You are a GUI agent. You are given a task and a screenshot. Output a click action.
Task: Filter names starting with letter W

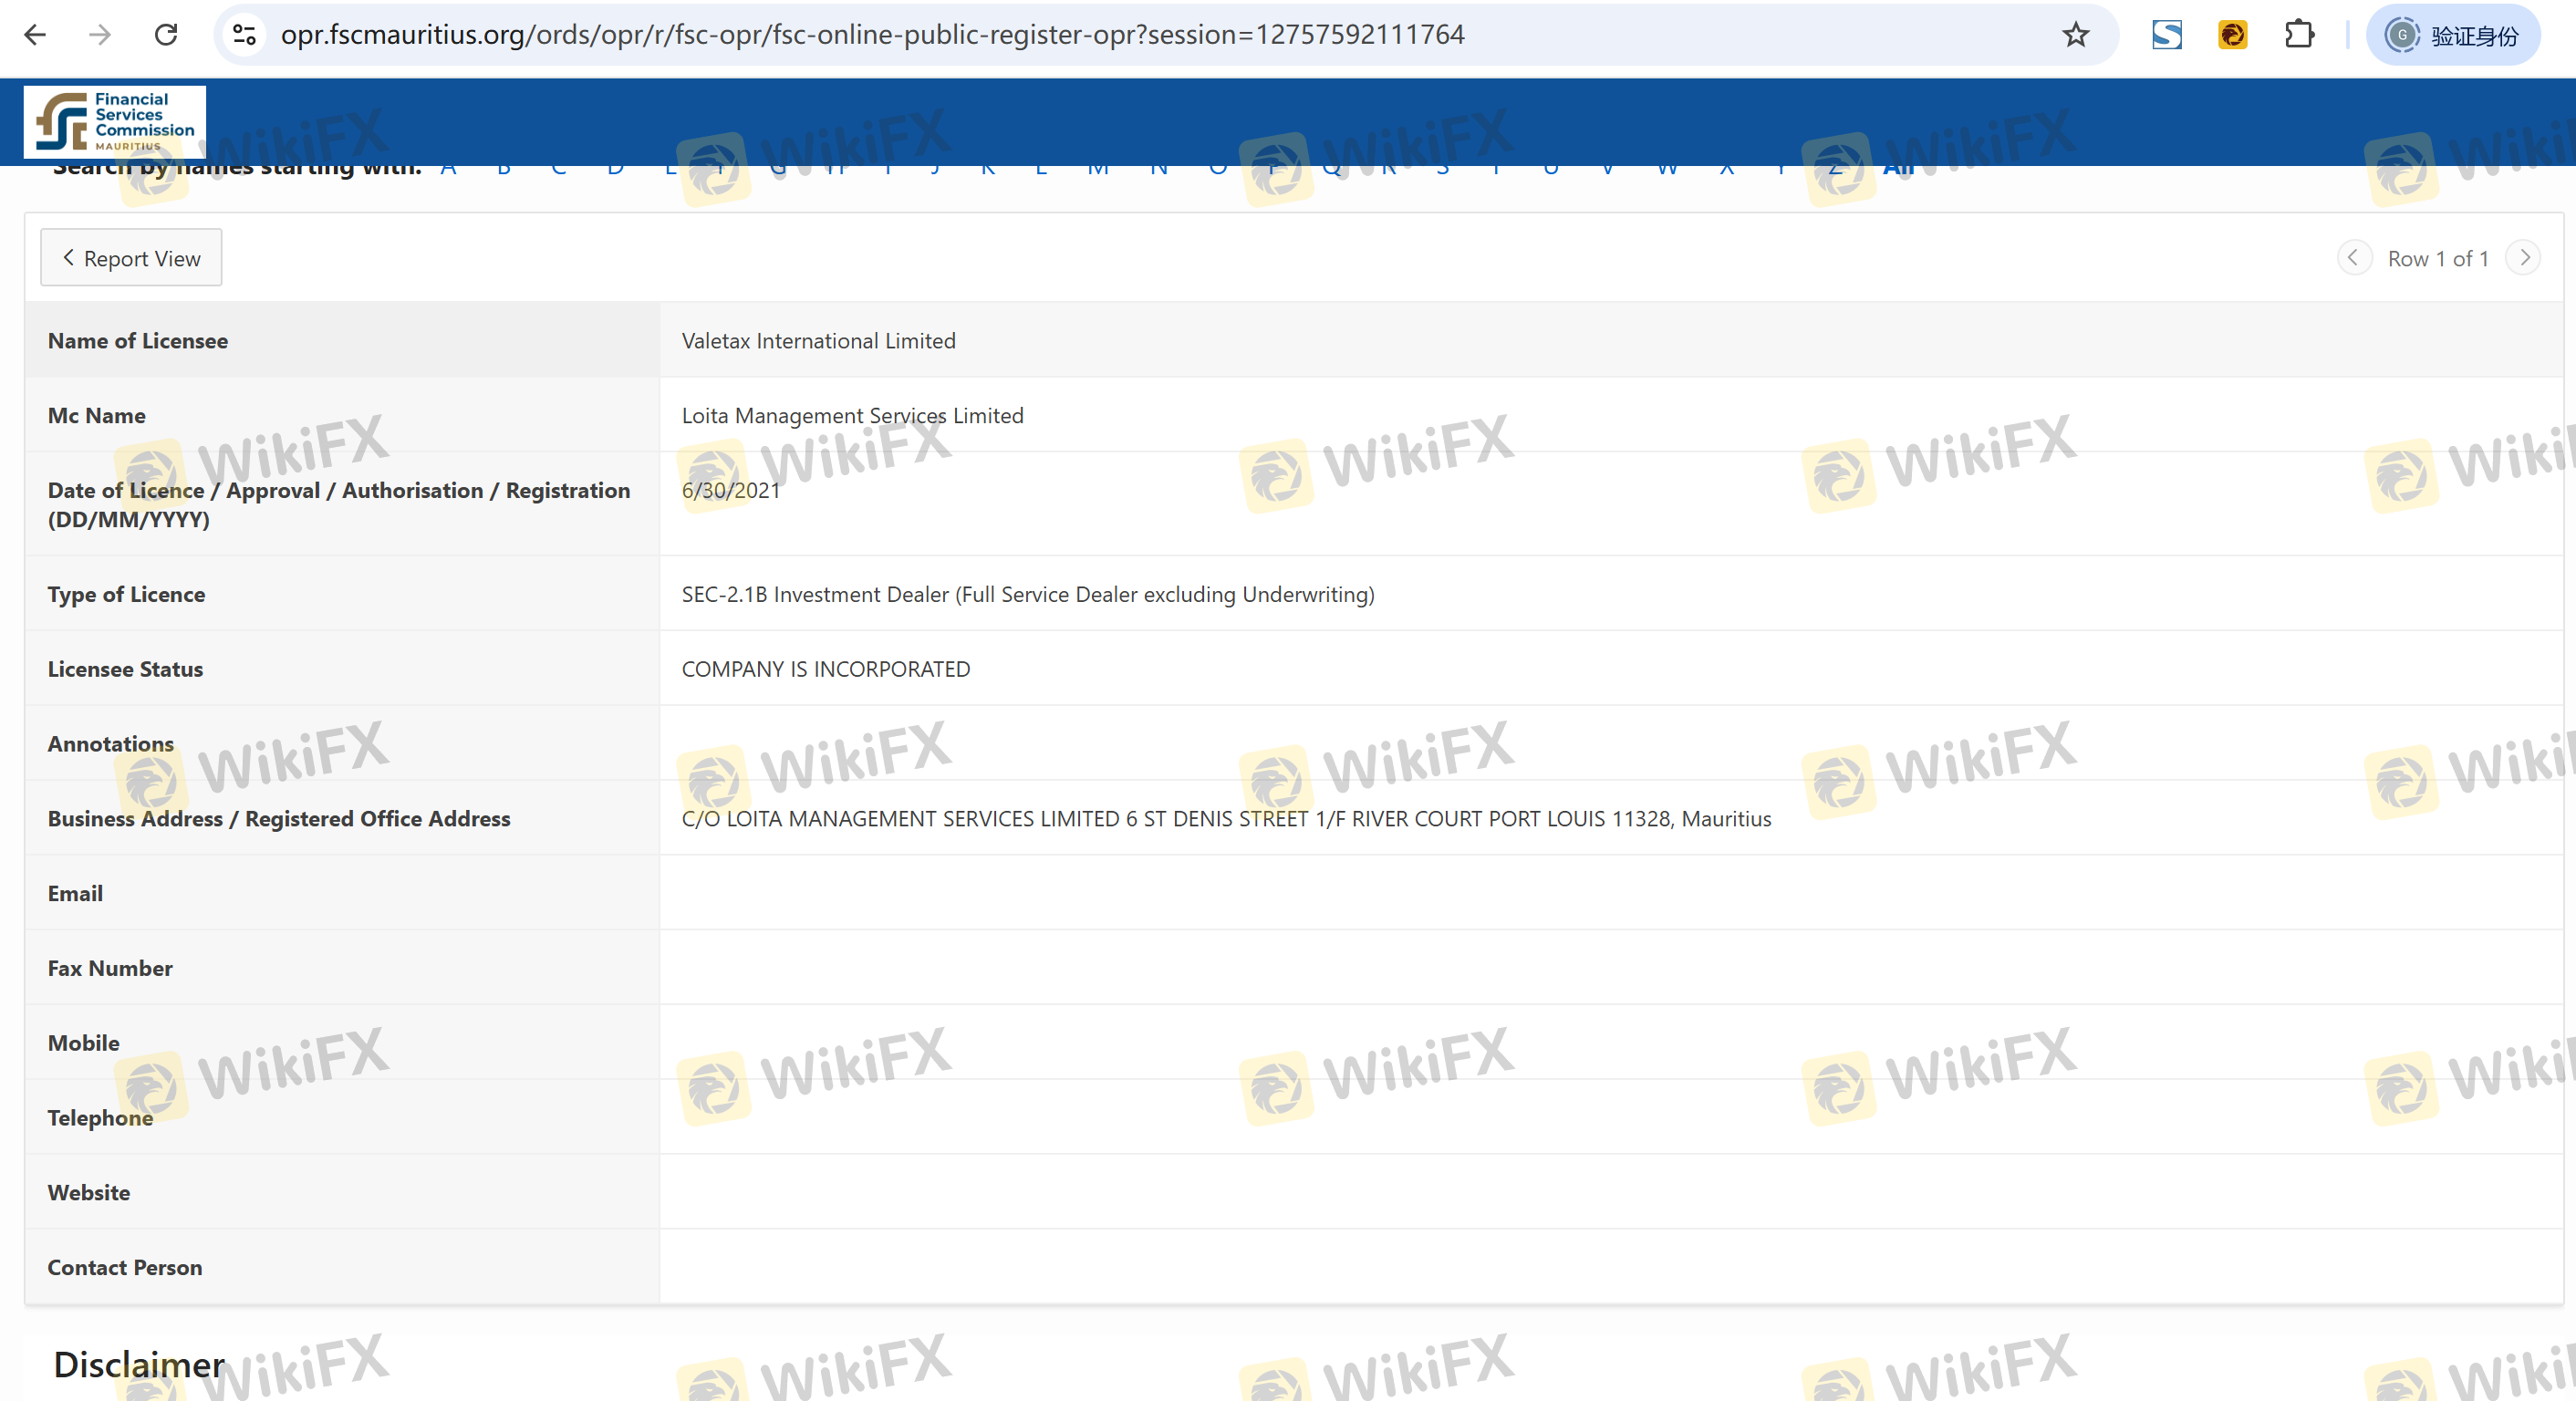1666,171
